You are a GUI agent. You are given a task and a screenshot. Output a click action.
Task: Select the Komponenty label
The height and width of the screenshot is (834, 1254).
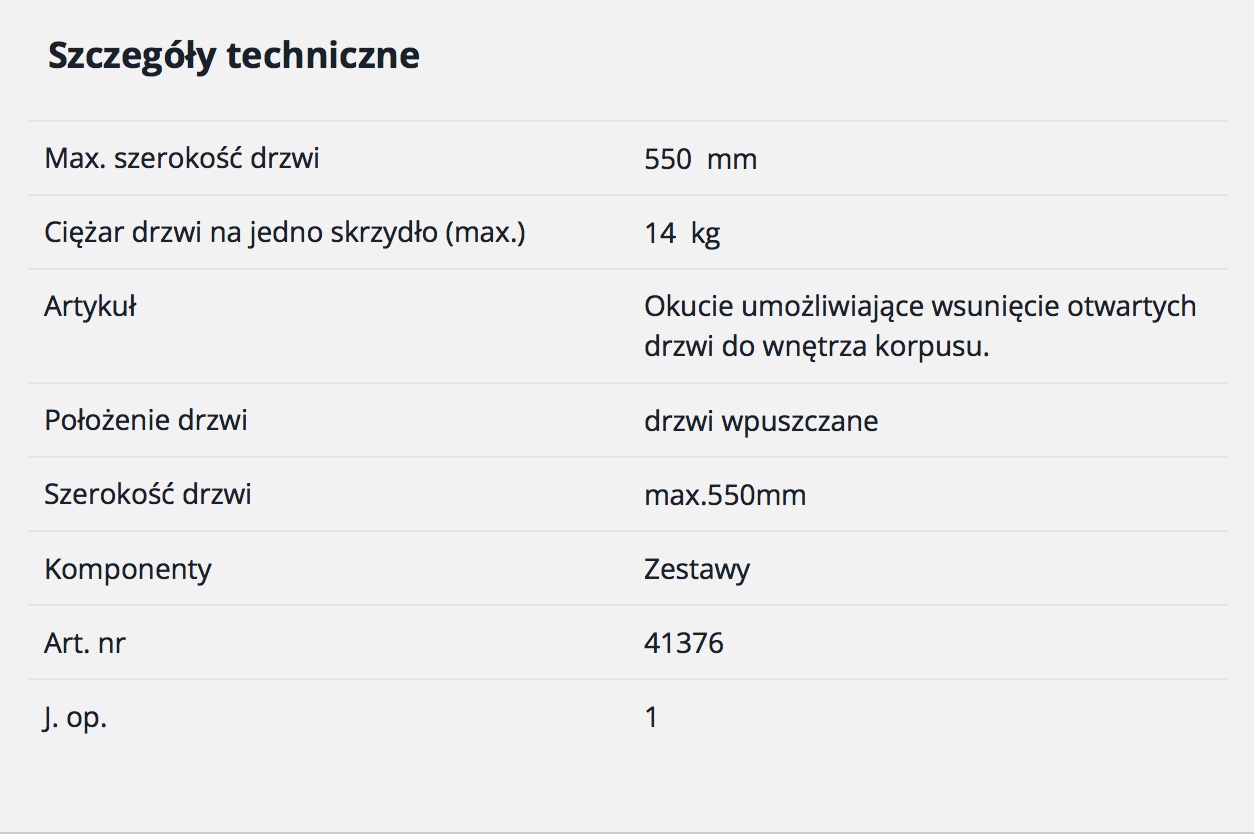pyautogui.click(x=128, y=569)
